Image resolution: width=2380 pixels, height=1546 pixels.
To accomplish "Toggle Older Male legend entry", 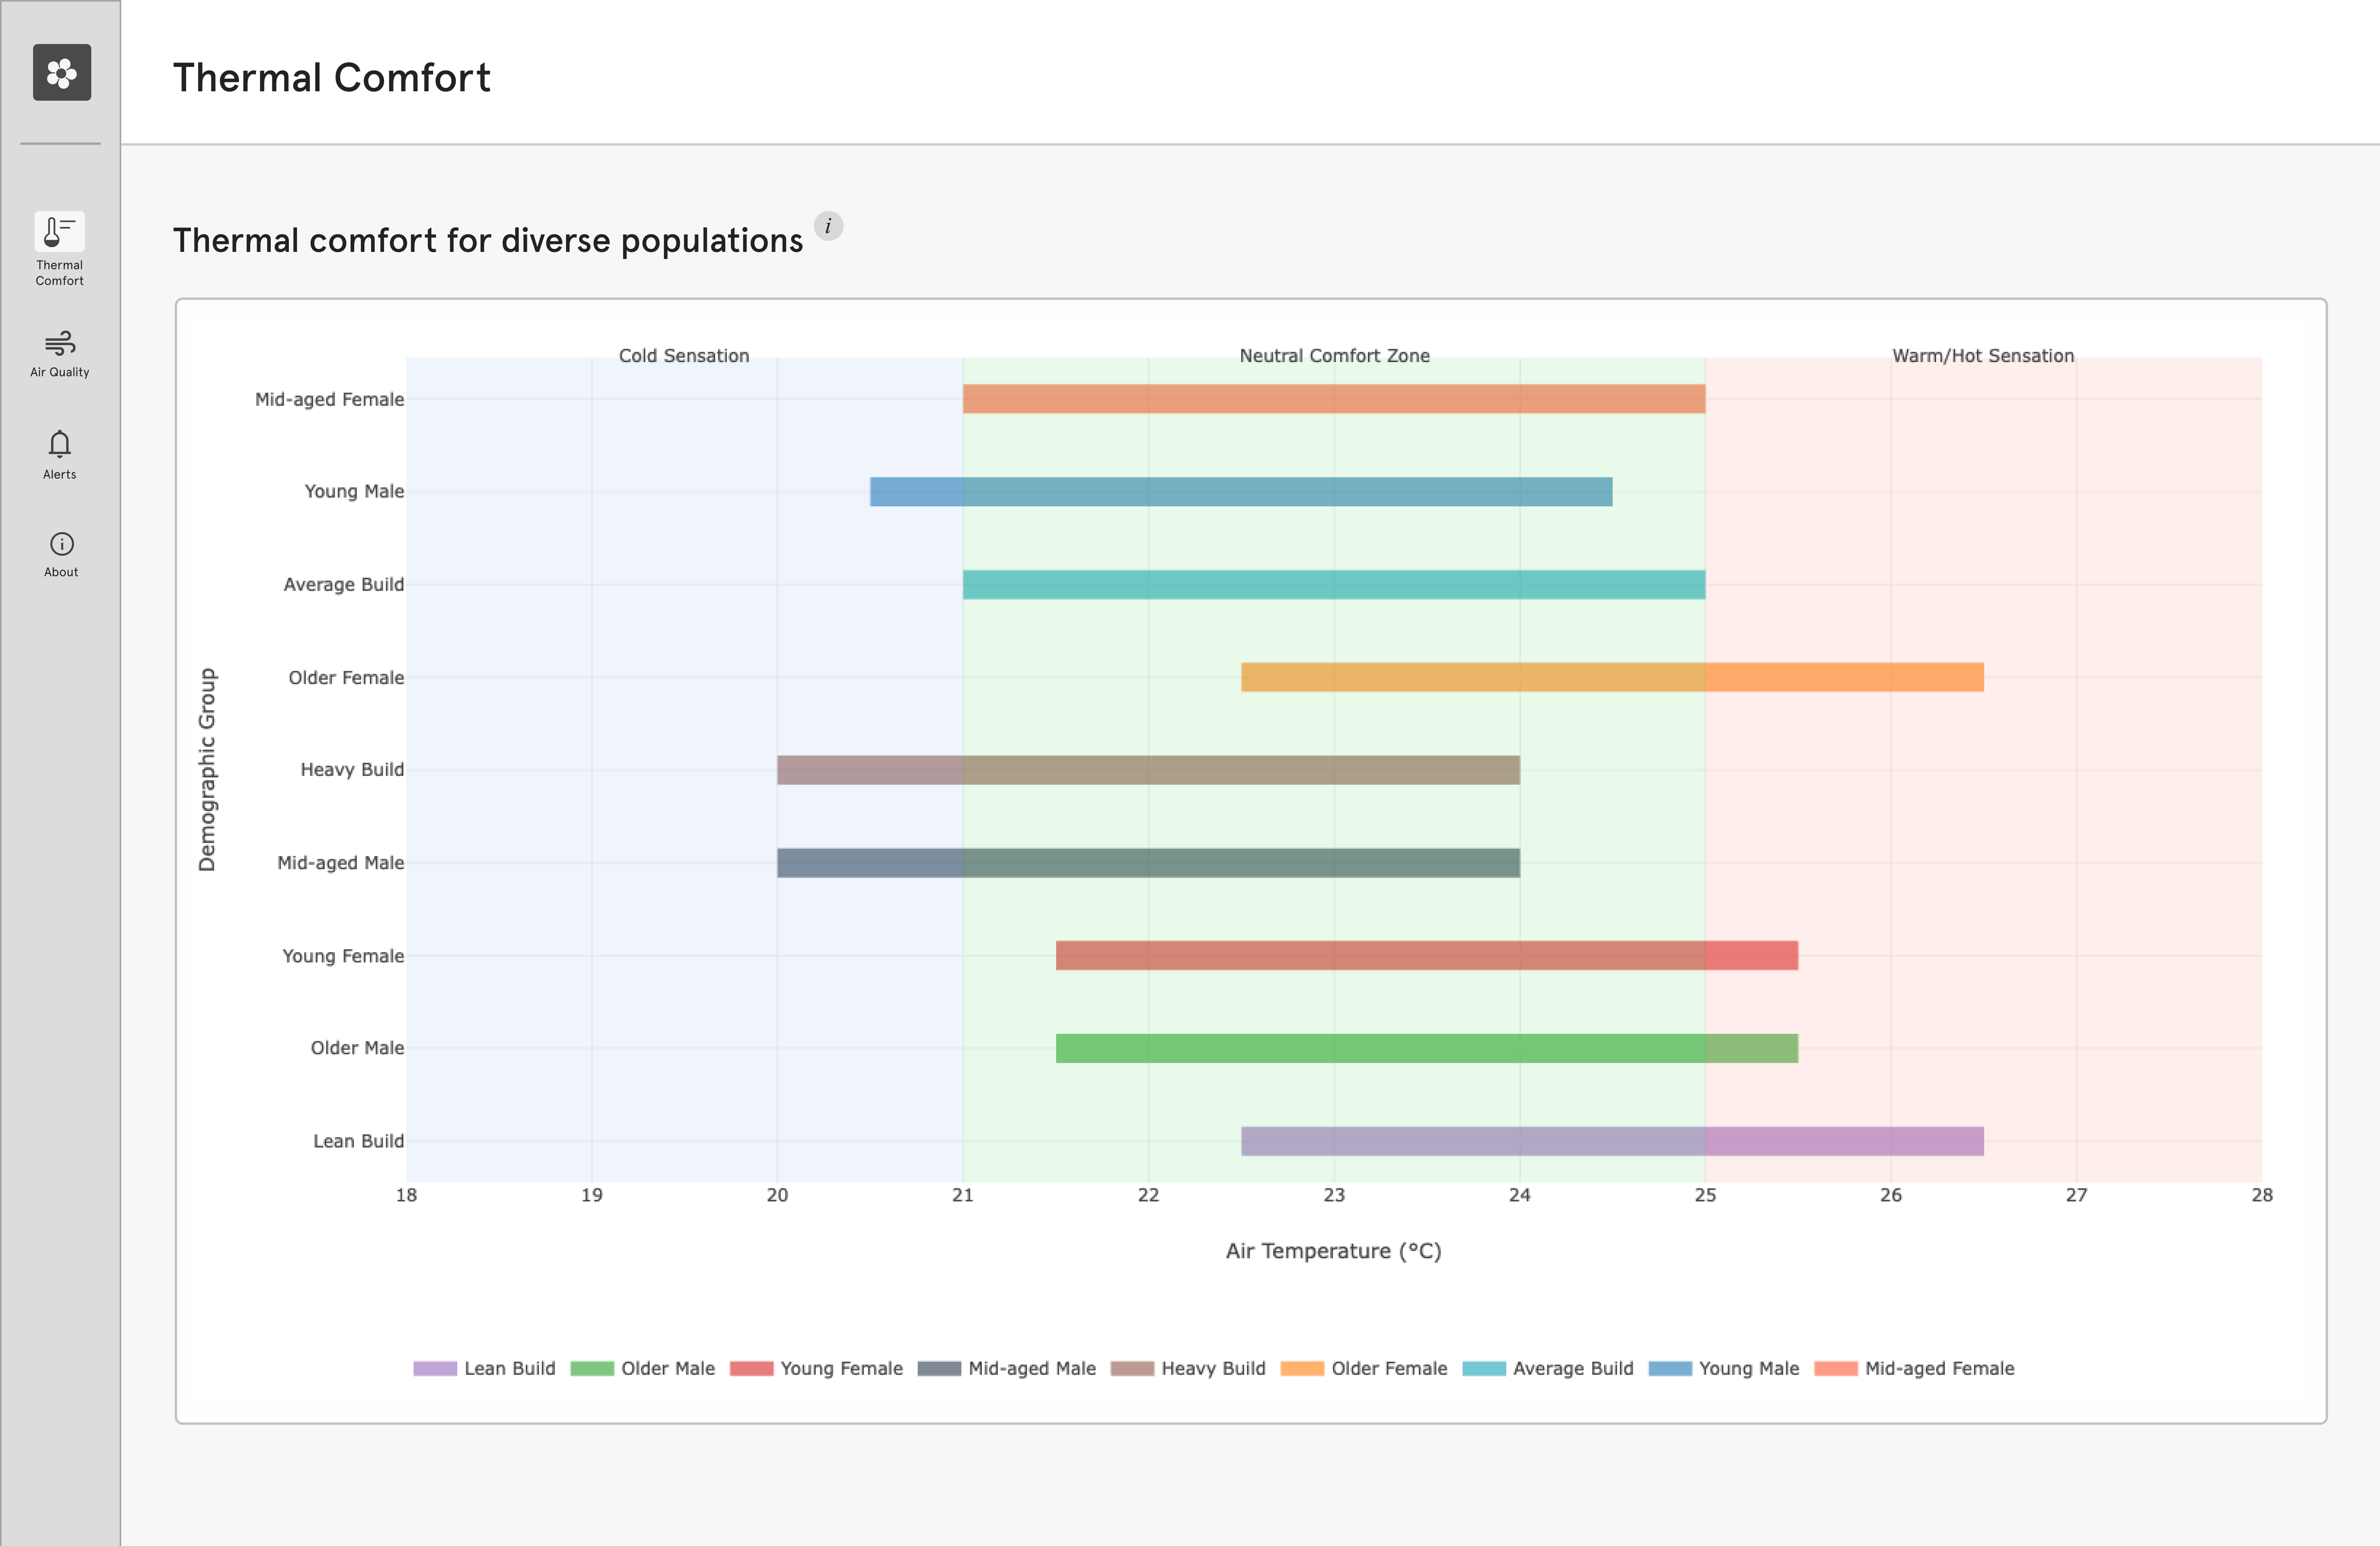I will 643,1368.
